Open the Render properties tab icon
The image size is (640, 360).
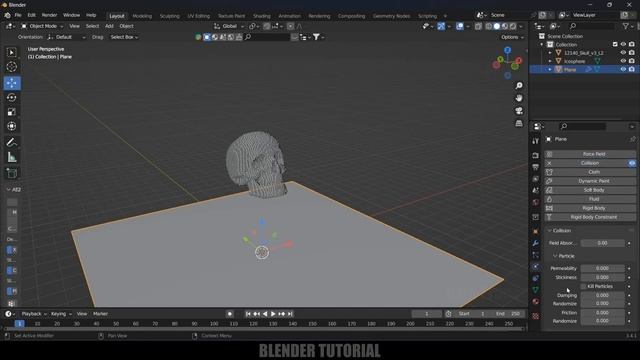[x=536, y=156]
